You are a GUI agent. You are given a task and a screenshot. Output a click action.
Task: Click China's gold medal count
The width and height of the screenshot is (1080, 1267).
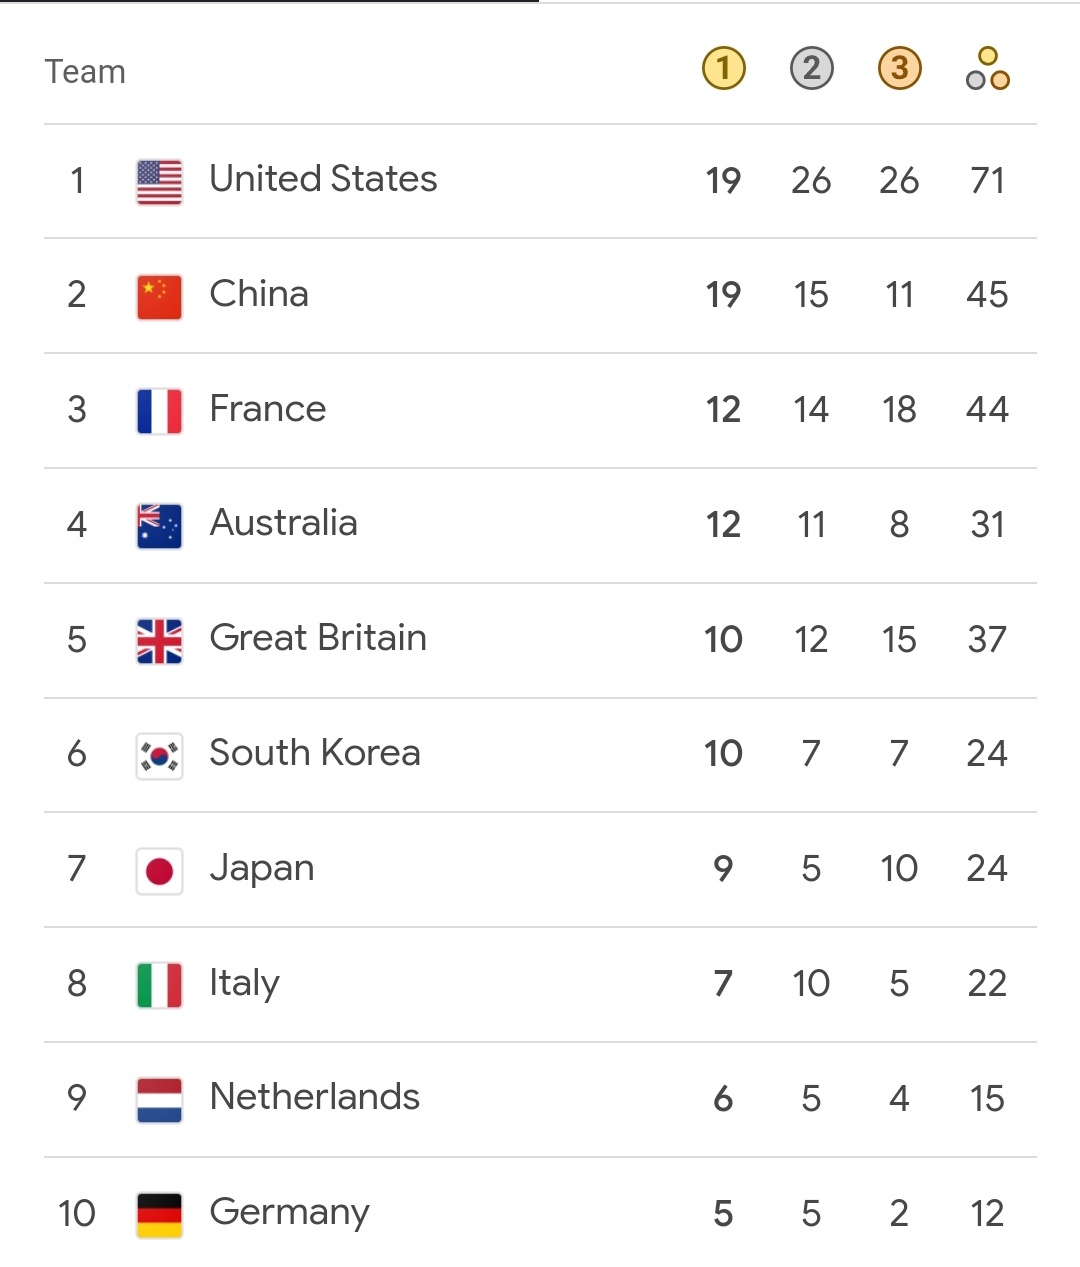point(723,296)
